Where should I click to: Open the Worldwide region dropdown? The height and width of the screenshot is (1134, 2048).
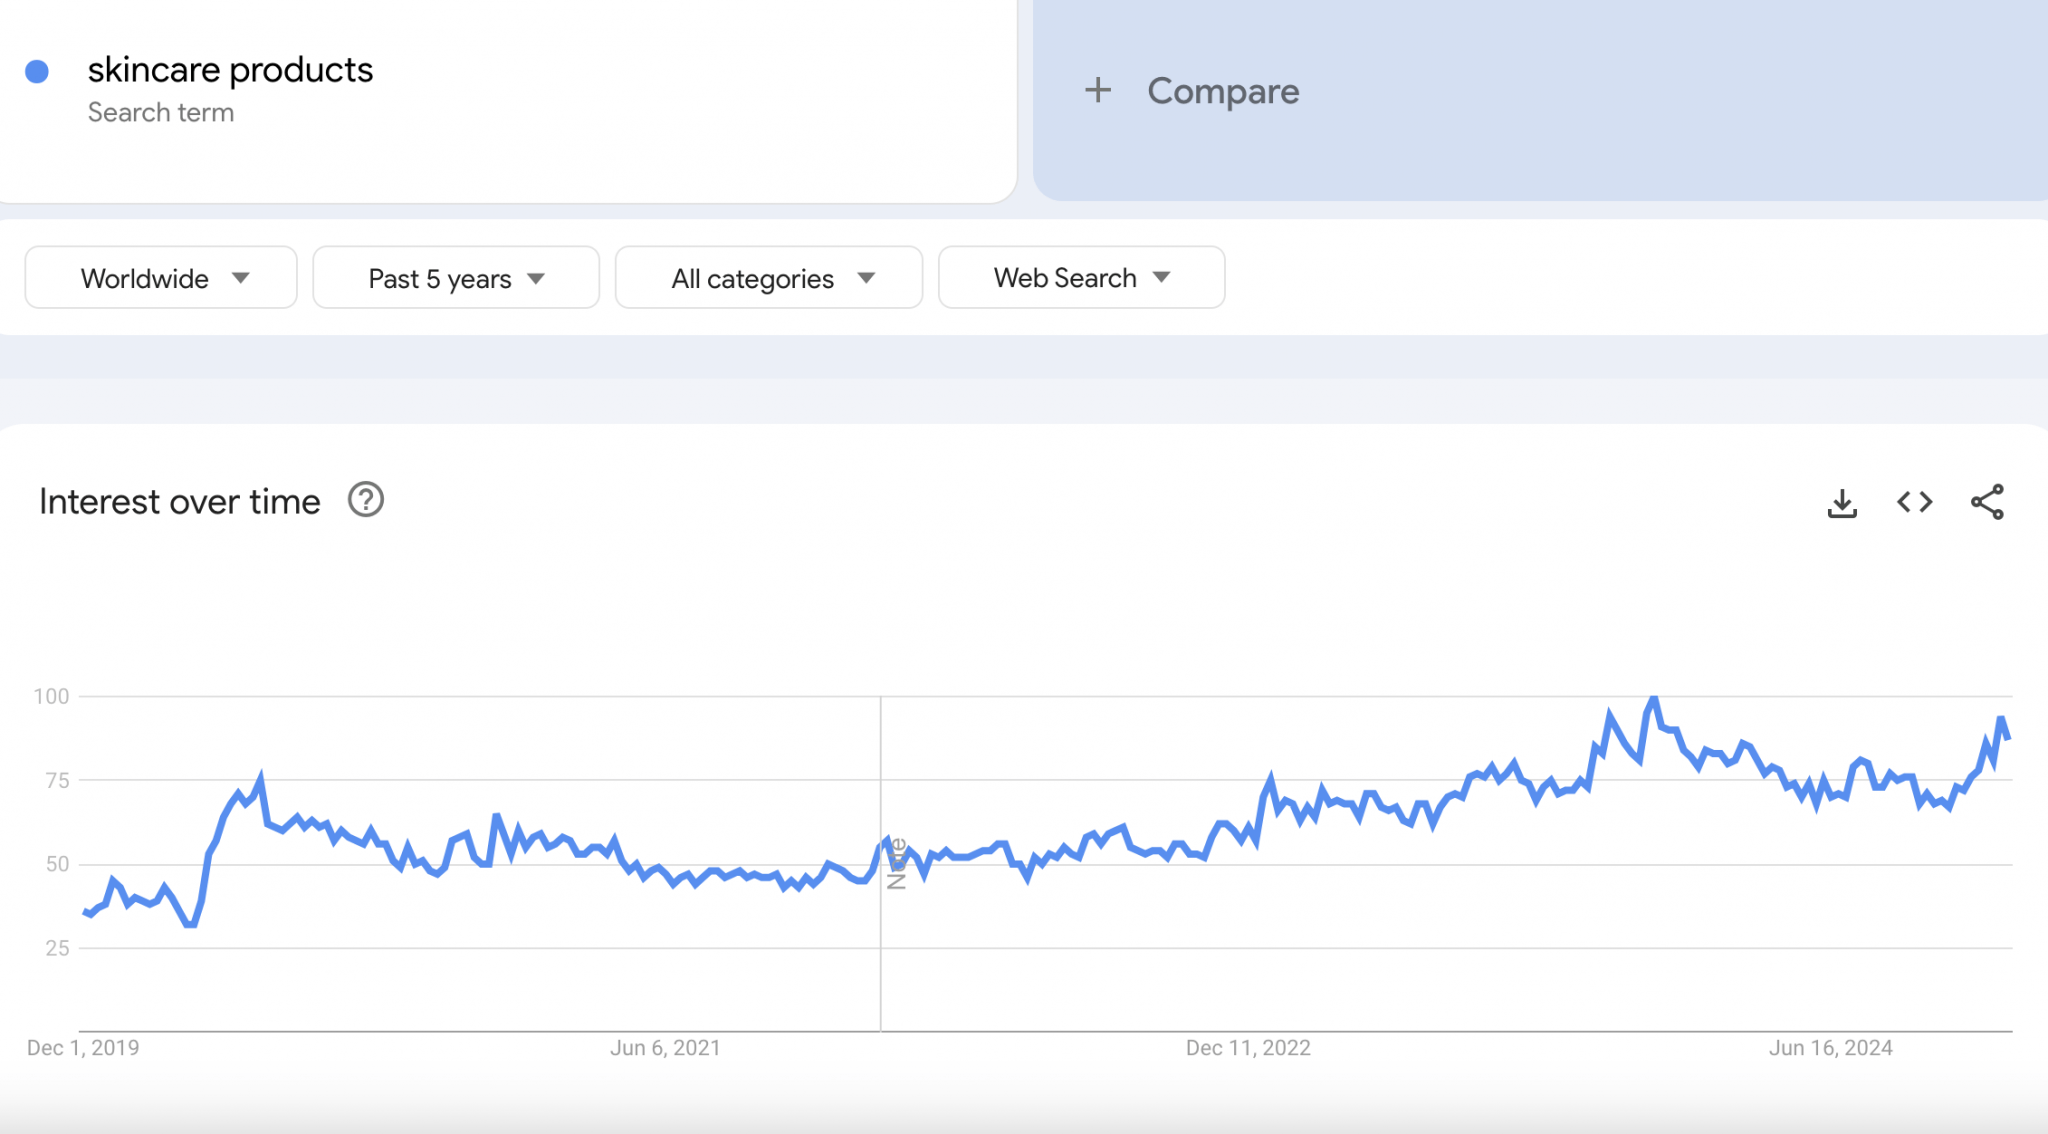click(x=161, y=278)
